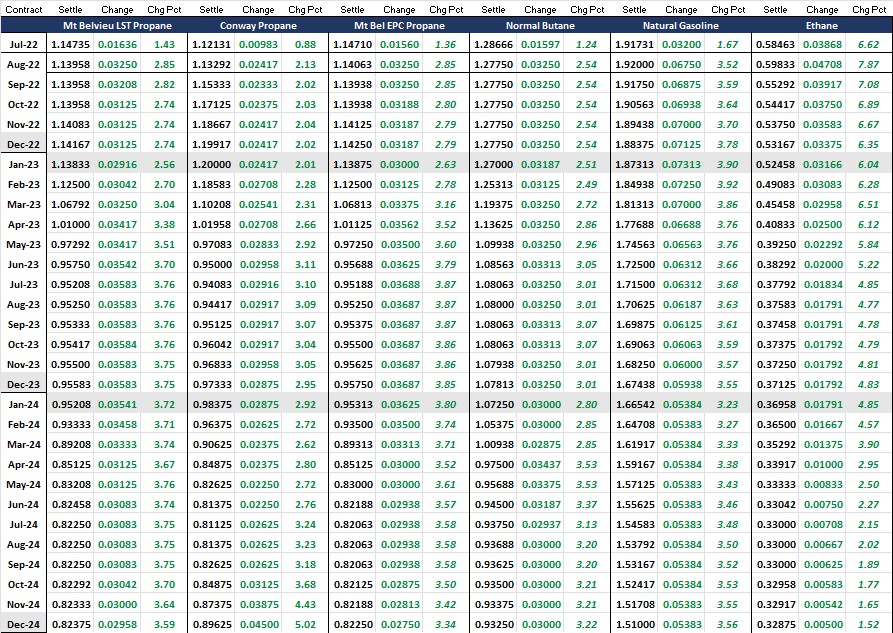The height and width of the screenshot is (633, 893).
Task: Select Dec-24 Ethane change percent 1.52
Action: point(869,624)
